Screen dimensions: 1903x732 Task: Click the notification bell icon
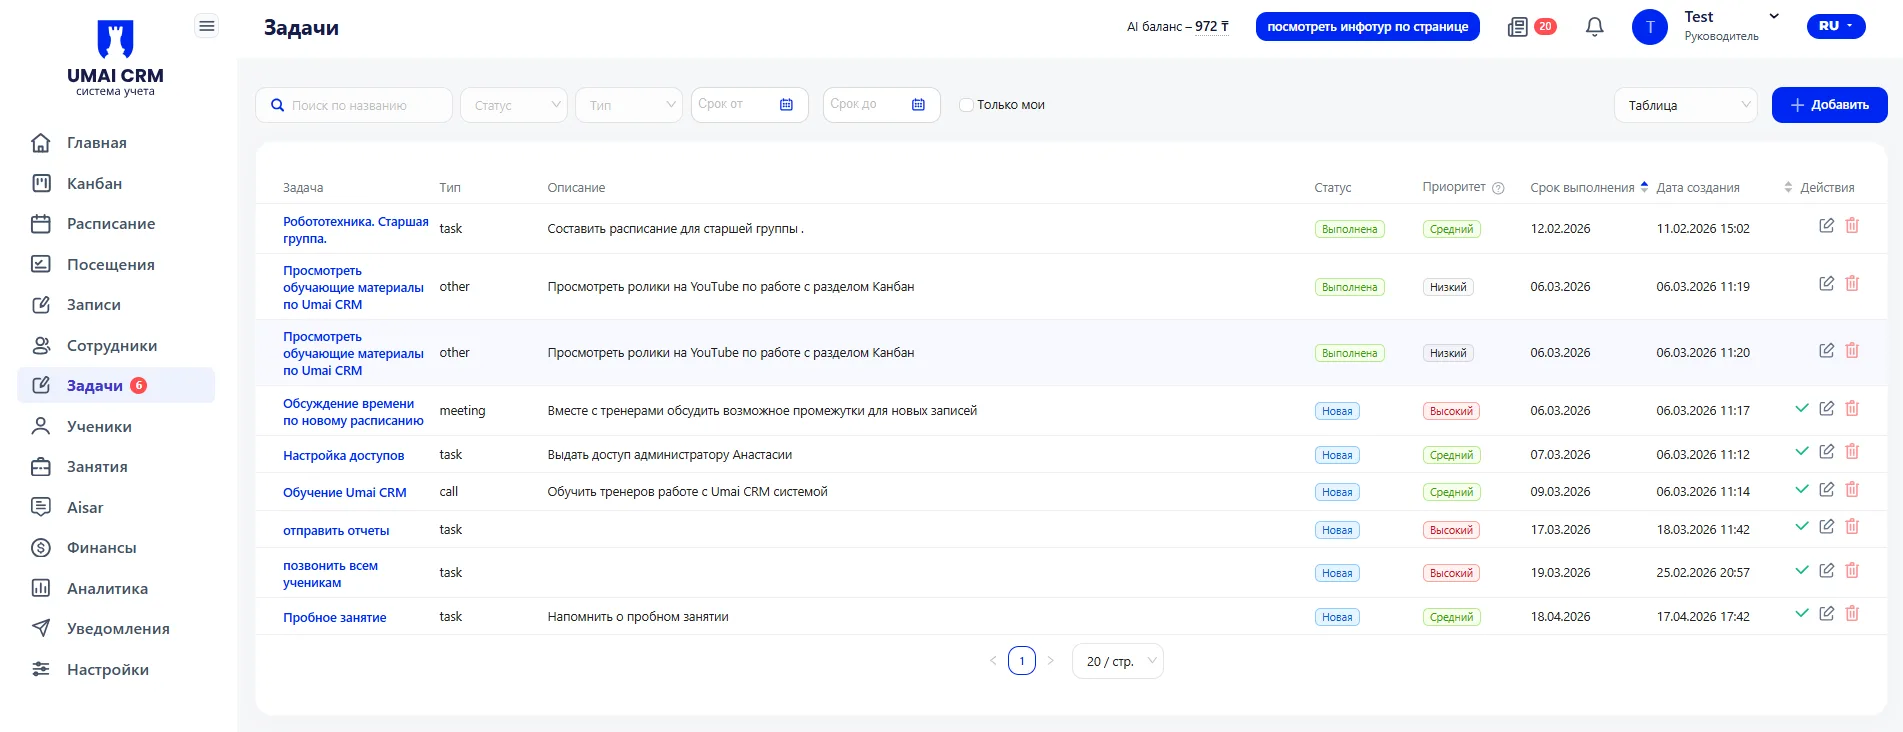coord(1594,27)
